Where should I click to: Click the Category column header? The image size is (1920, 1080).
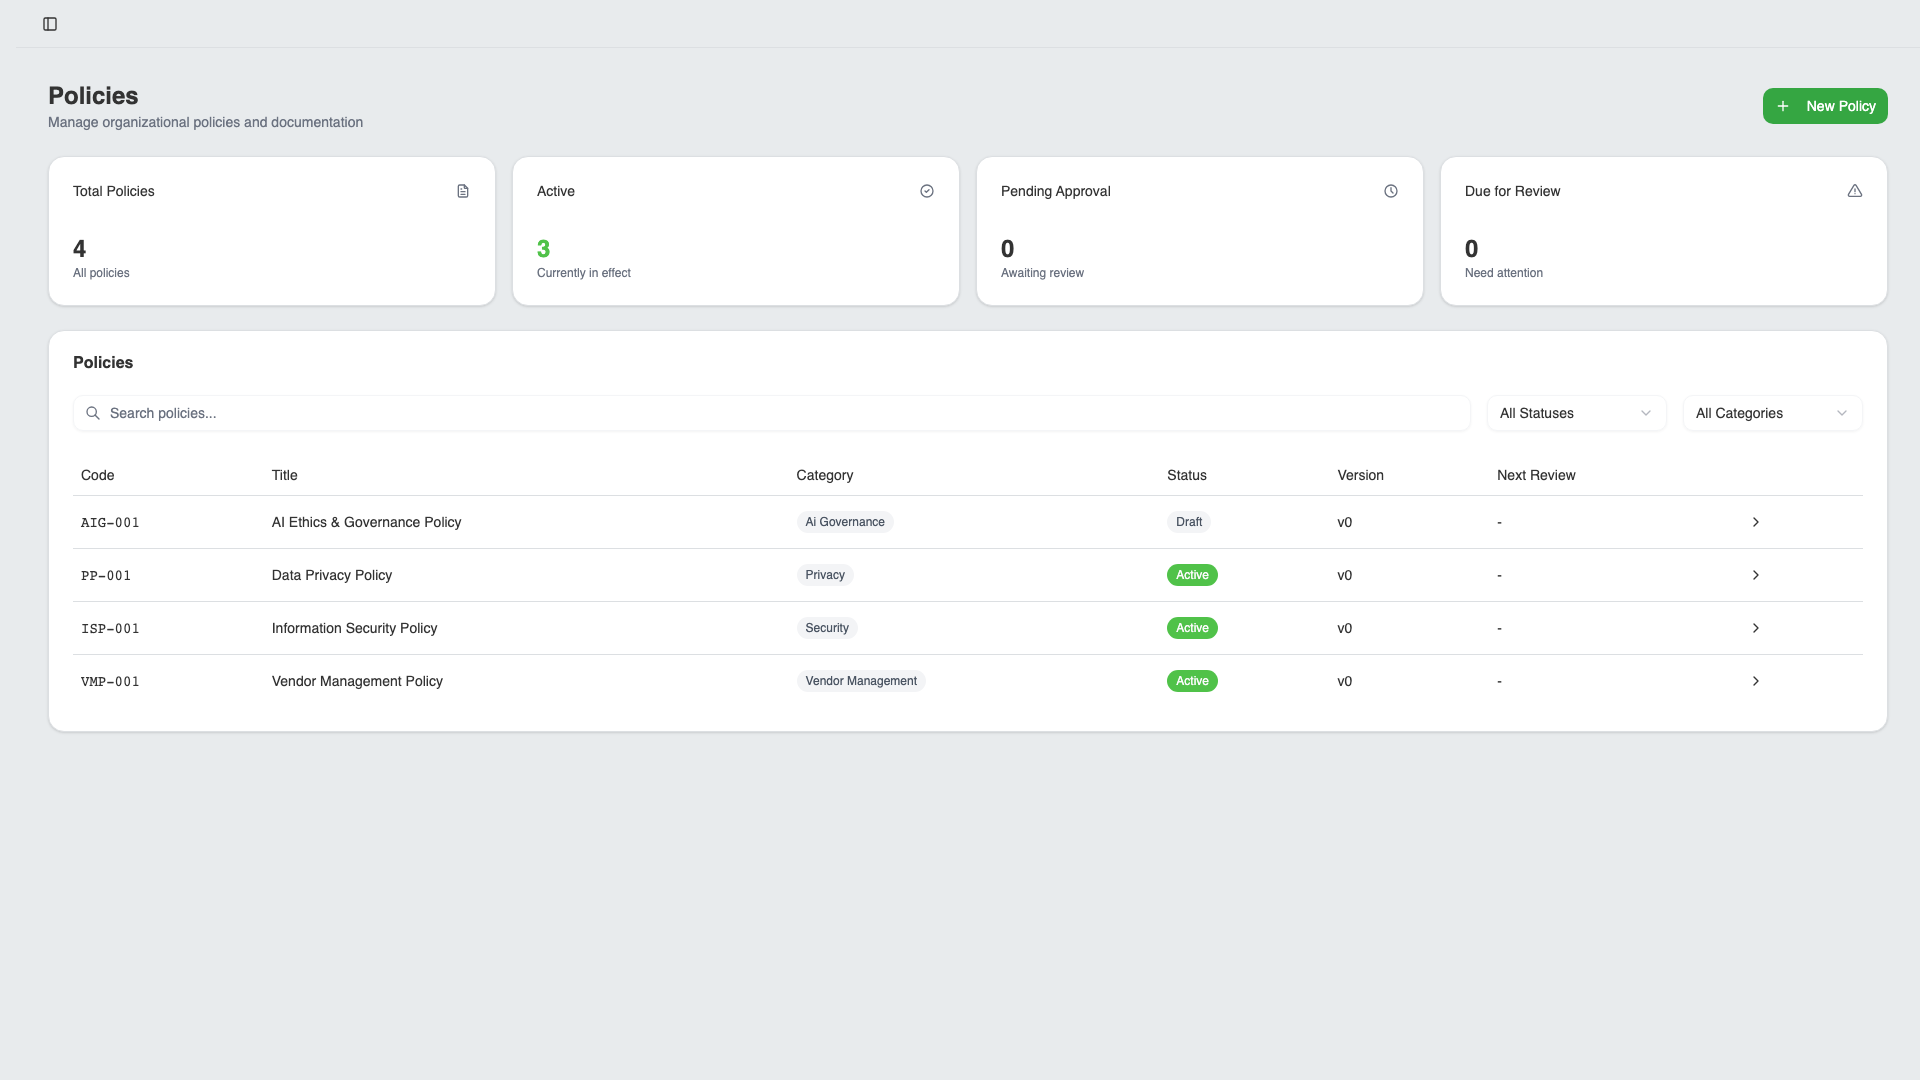pos(824,475)
